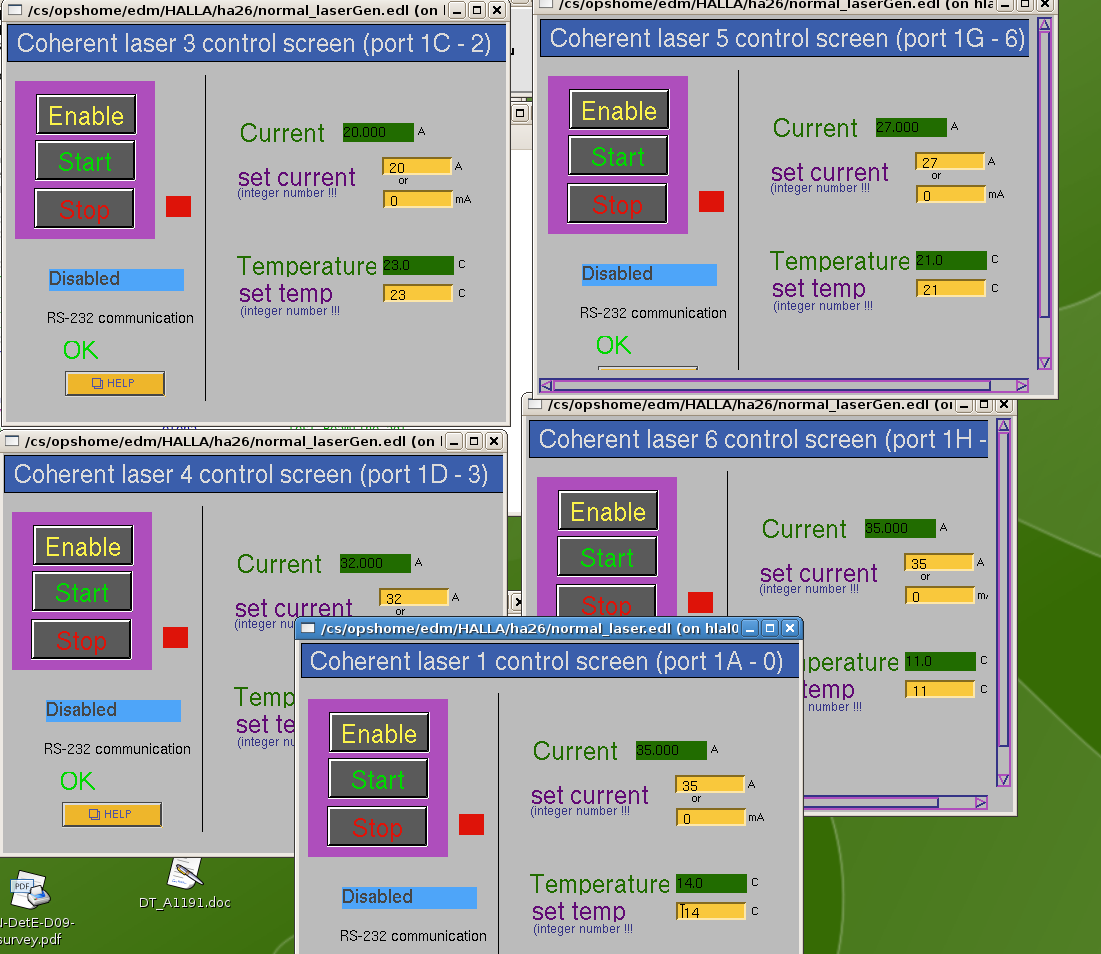Screen dimensions: 1101x954
Task: Click the red status indicator in laser 3 window
Action: coord(178,206)
